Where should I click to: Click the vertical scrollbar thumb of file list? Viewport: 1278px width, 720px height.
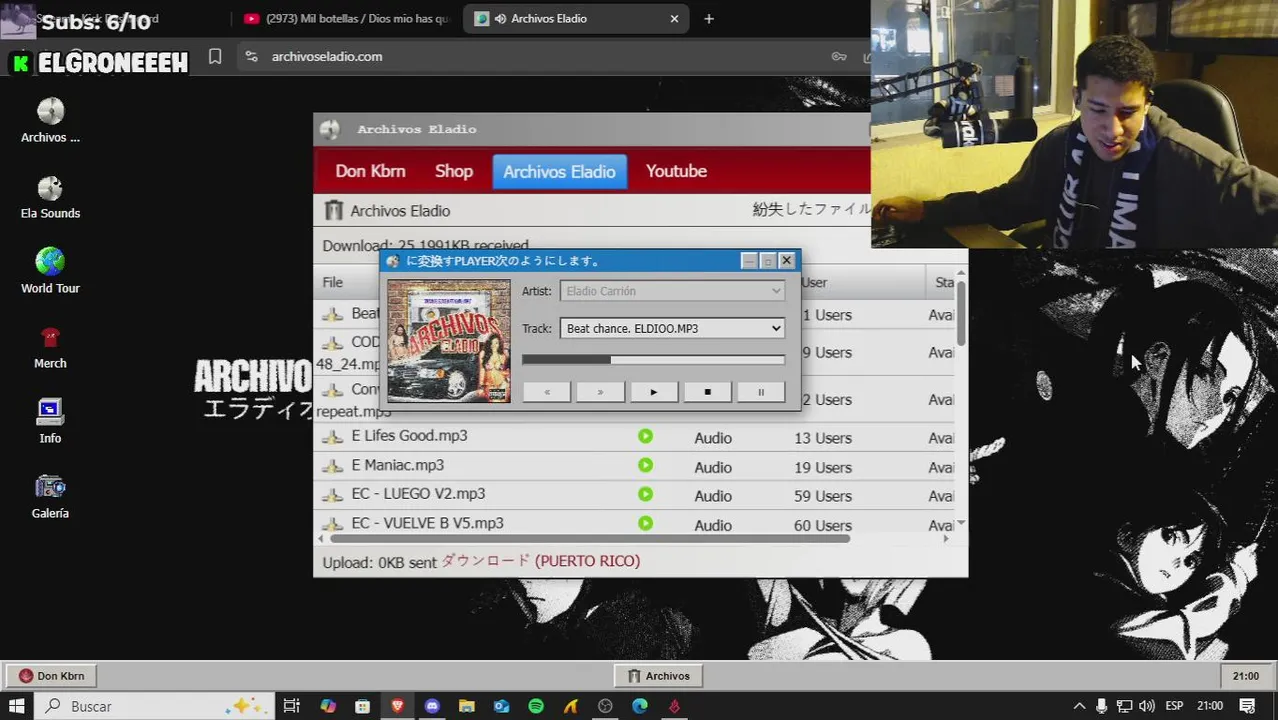(x=961, y=313)
